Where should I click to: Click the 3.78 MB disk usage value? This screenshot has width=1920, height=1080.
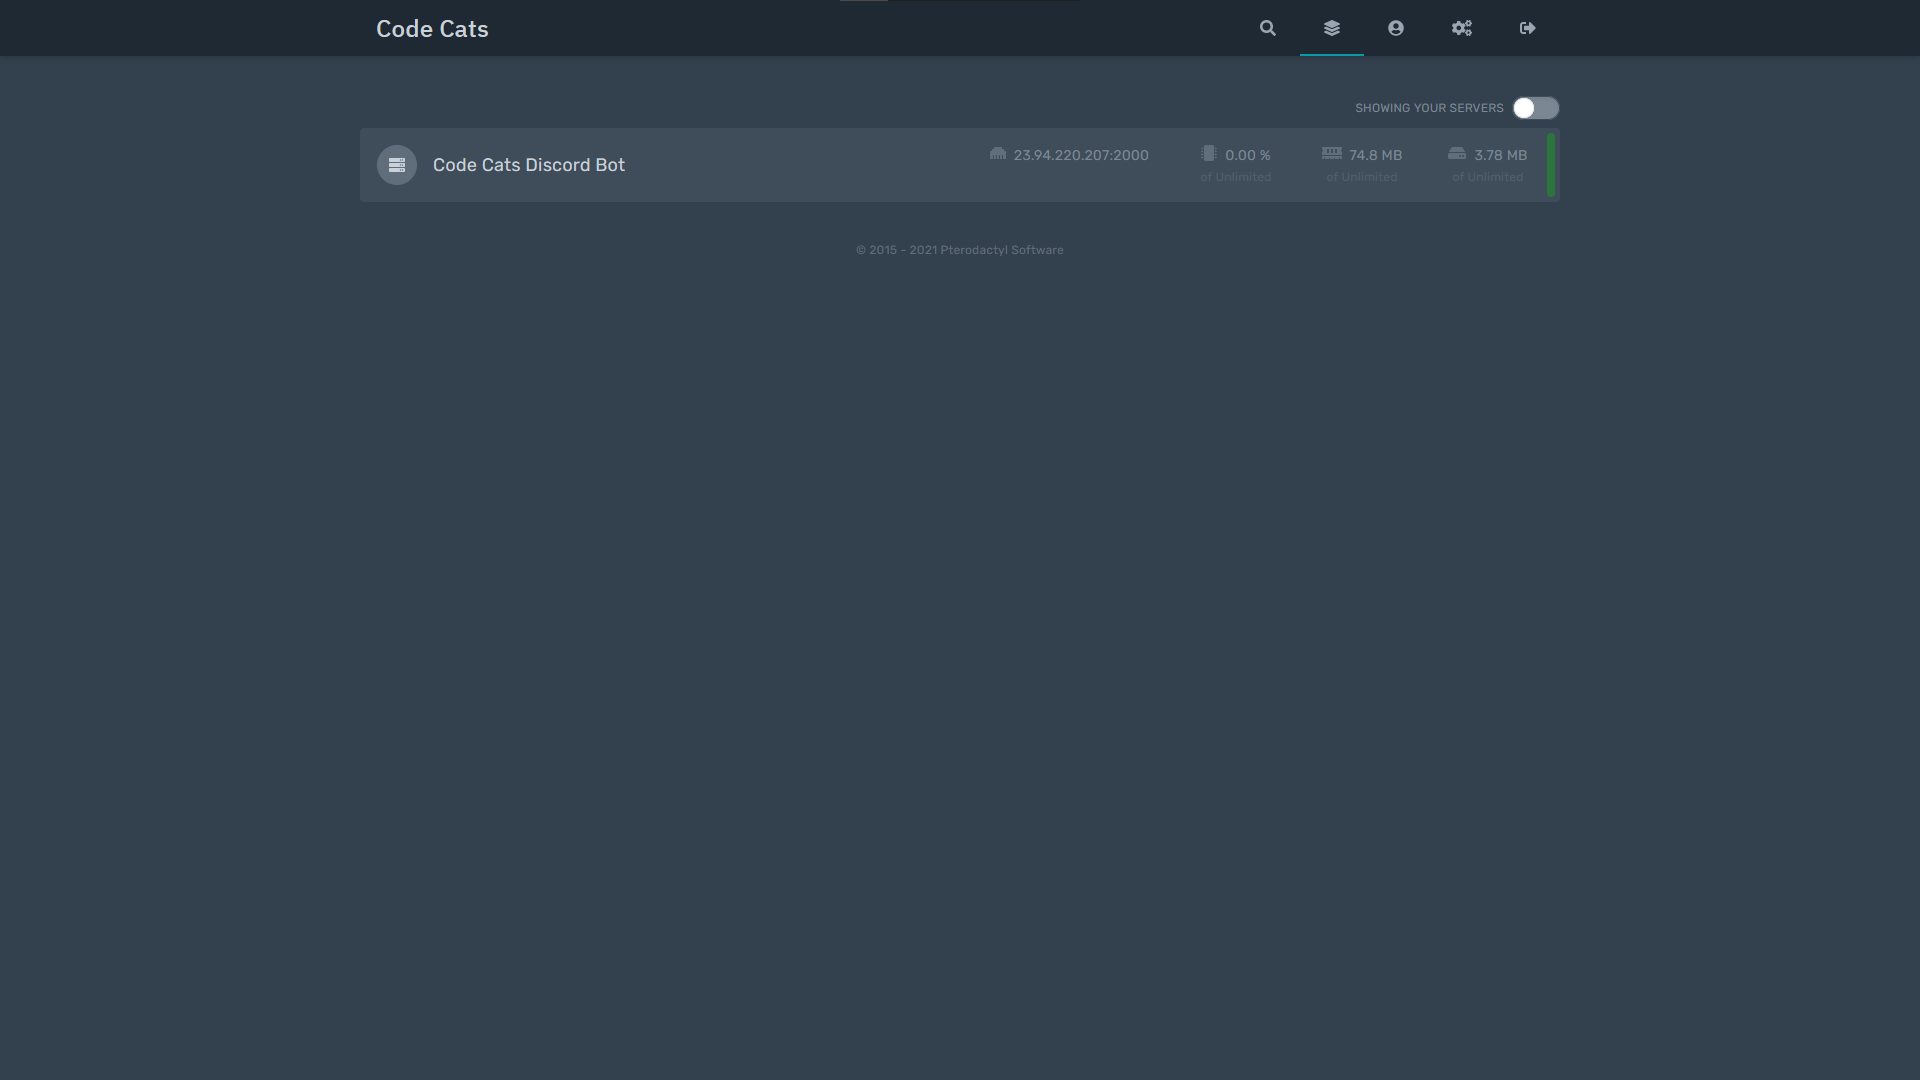[x=1500, y=155]
